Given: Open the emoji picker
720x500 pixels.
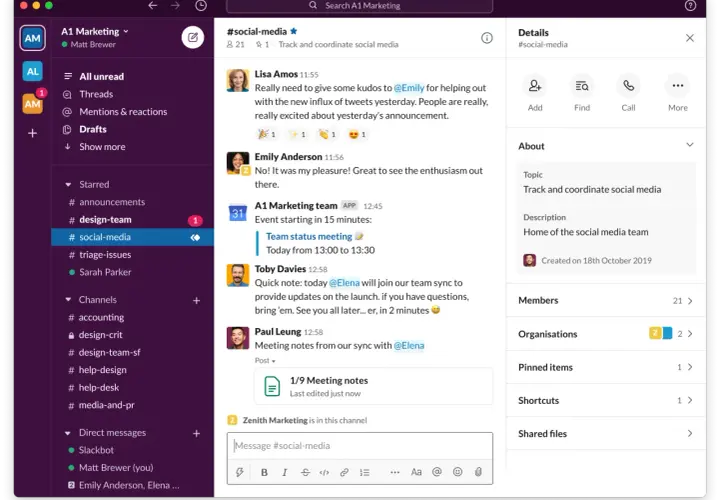Looking at the screenshot, I should point(458,472).
